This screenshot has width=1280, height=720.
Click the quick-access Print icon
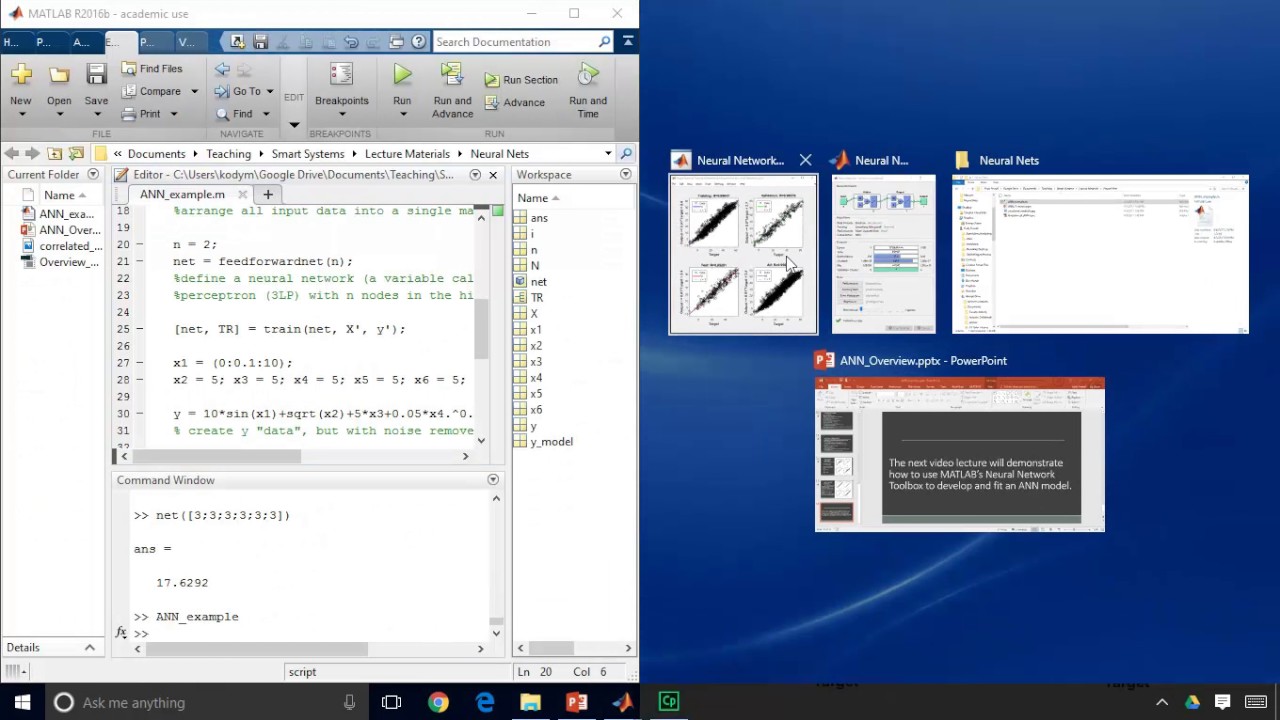point(397,42)
